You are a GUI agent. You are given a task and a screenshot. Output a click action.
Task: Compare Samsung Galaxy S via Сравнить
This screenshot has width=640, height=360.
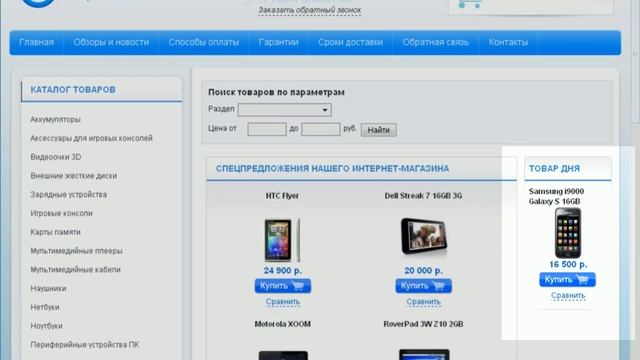tap(568, 296)
